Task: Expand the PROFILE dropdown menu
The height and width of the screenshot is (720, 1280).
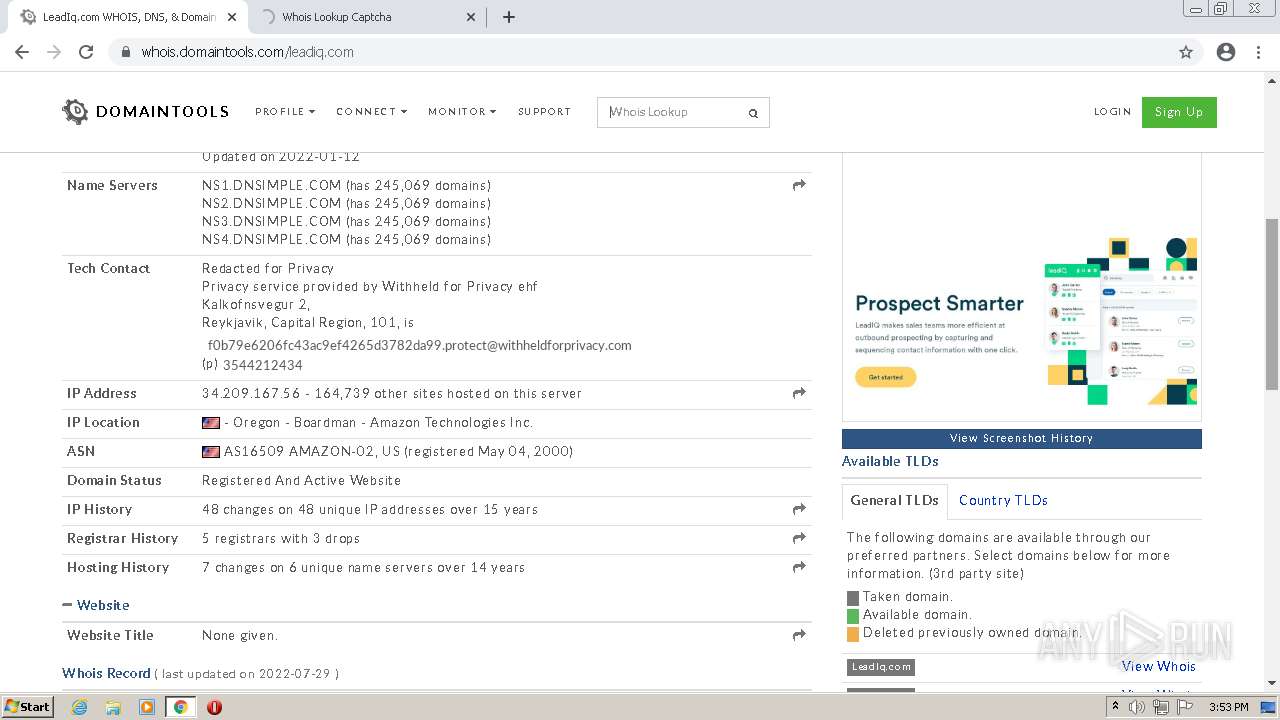Action: pyautogui.click(x=285, y=112)
